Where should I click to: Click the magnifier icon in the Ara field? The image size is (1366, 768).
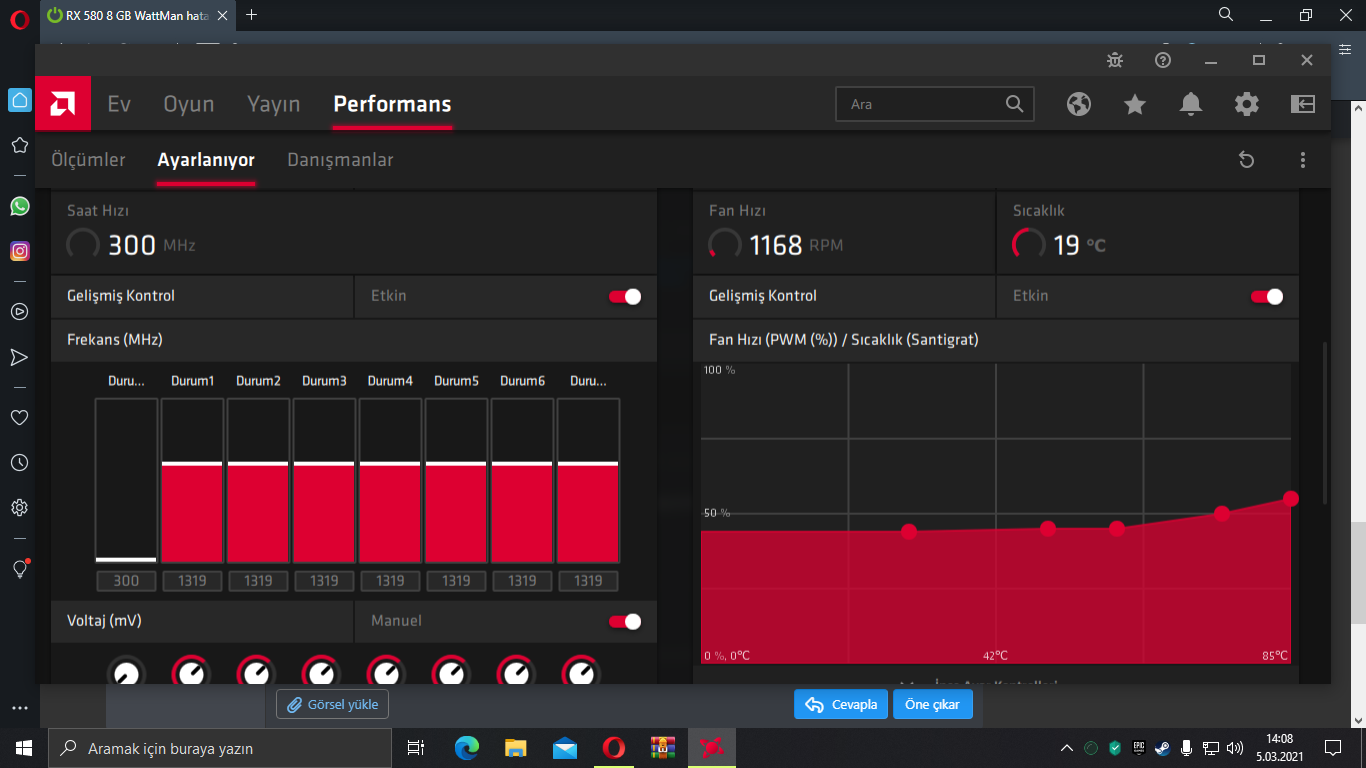[1014, 104]
